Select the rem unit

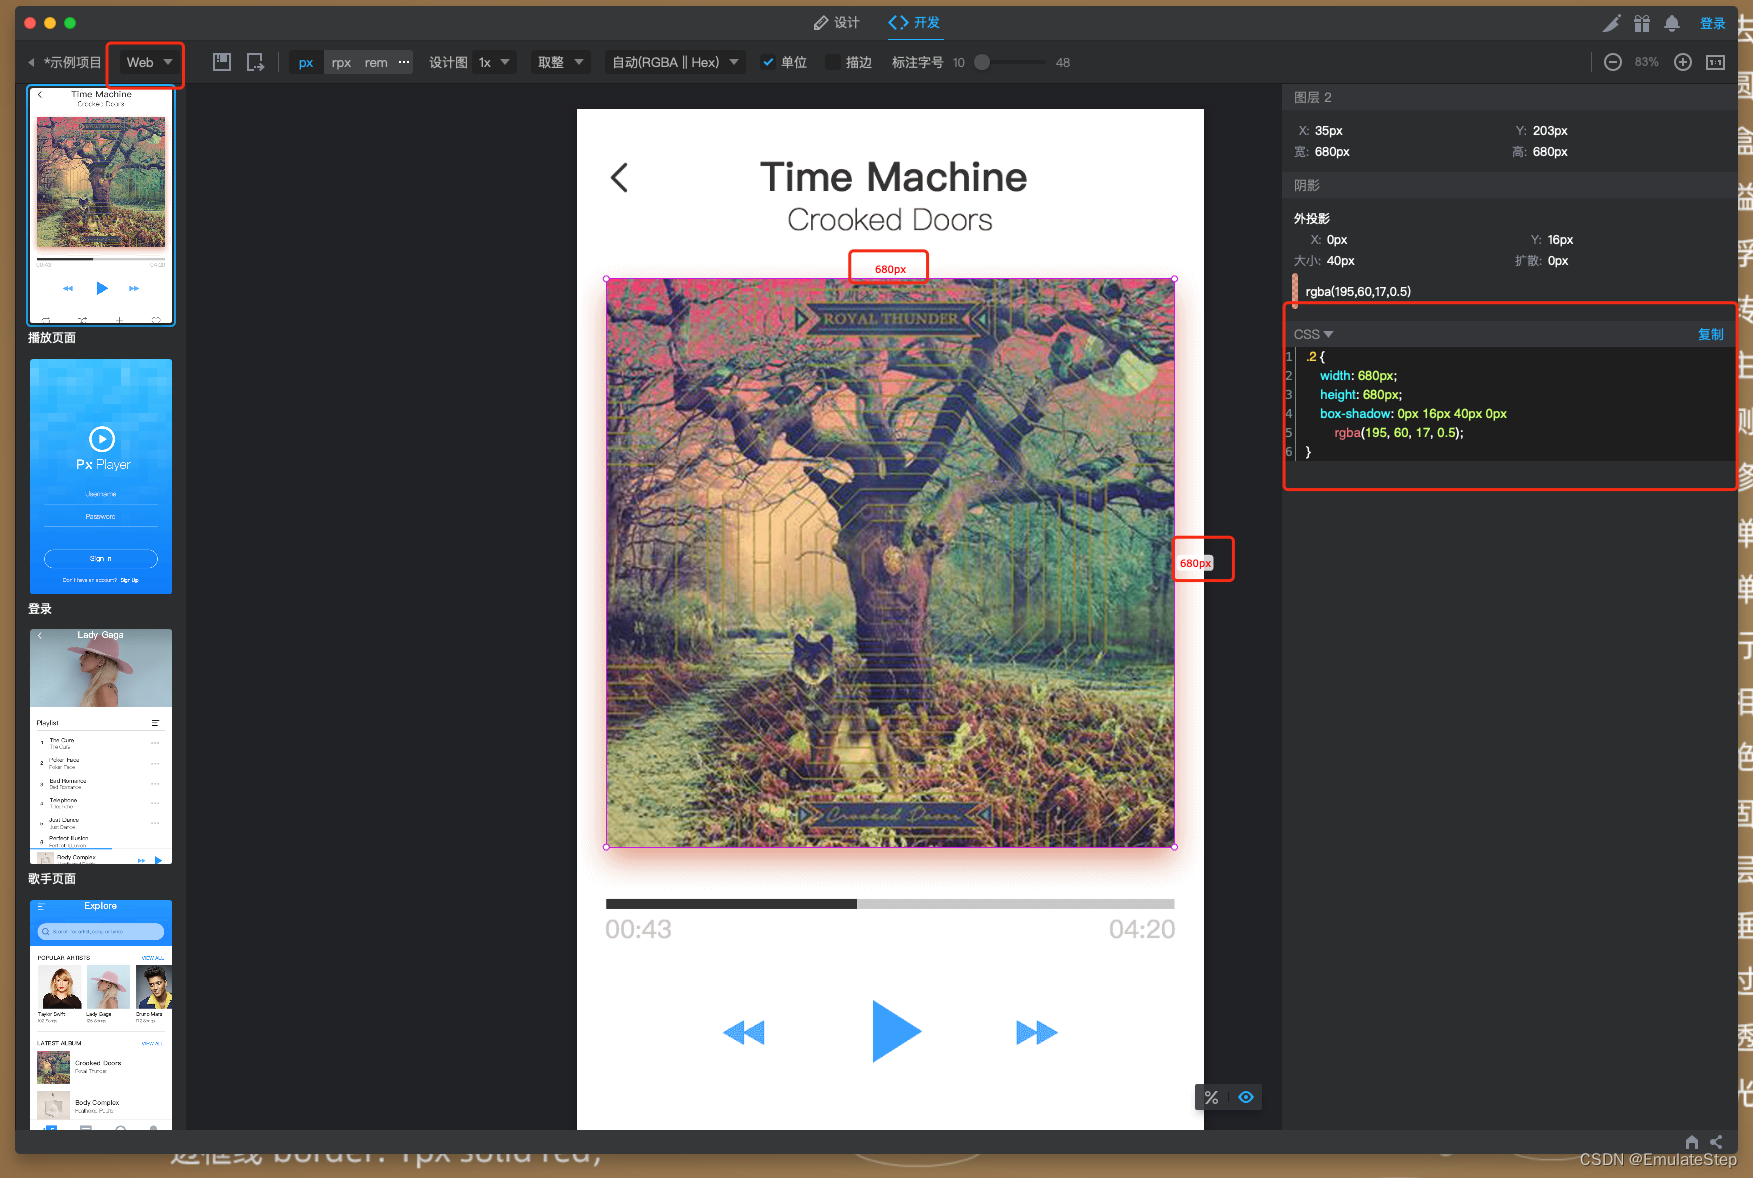[x=376, y=62]
